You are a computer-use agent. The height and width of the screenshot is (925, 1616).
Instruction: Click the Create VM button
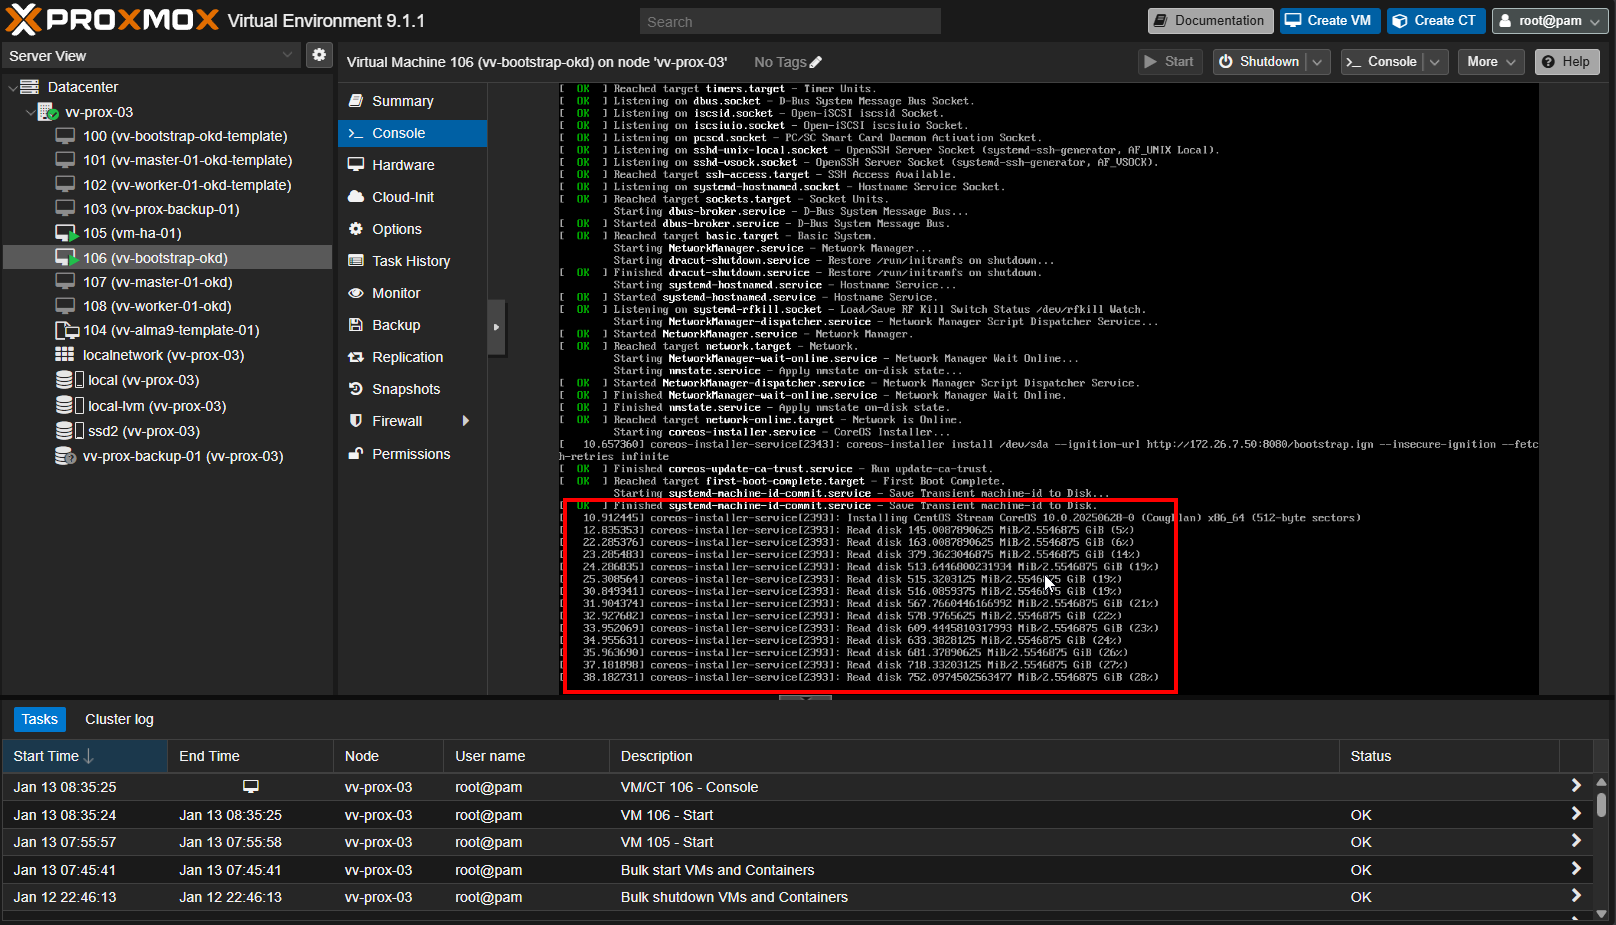1328,21
